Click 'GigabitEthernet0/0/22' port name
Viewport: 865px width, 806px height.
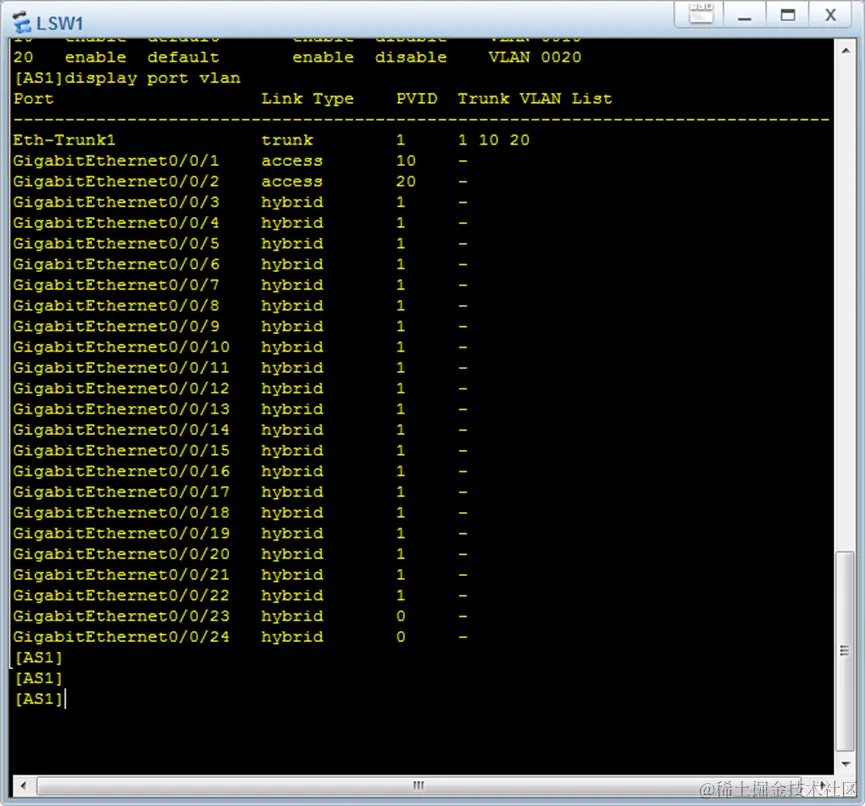(121, 595)
